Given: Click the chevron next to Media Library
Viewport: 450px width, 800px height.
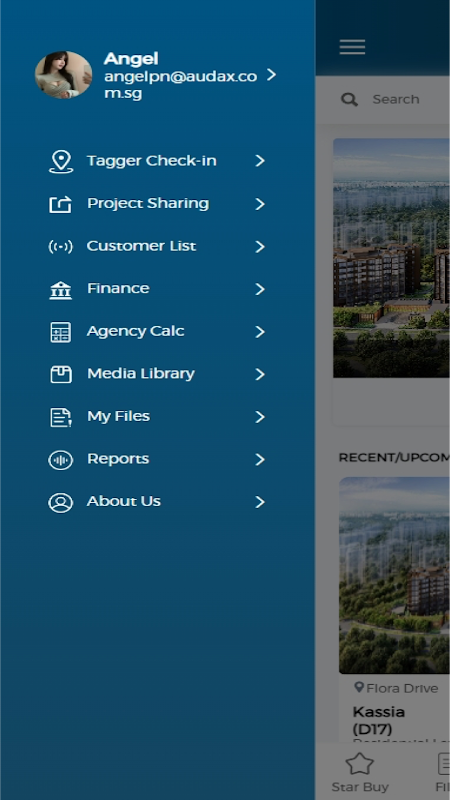Looking at the screenshot, I should tap(260, 374).
